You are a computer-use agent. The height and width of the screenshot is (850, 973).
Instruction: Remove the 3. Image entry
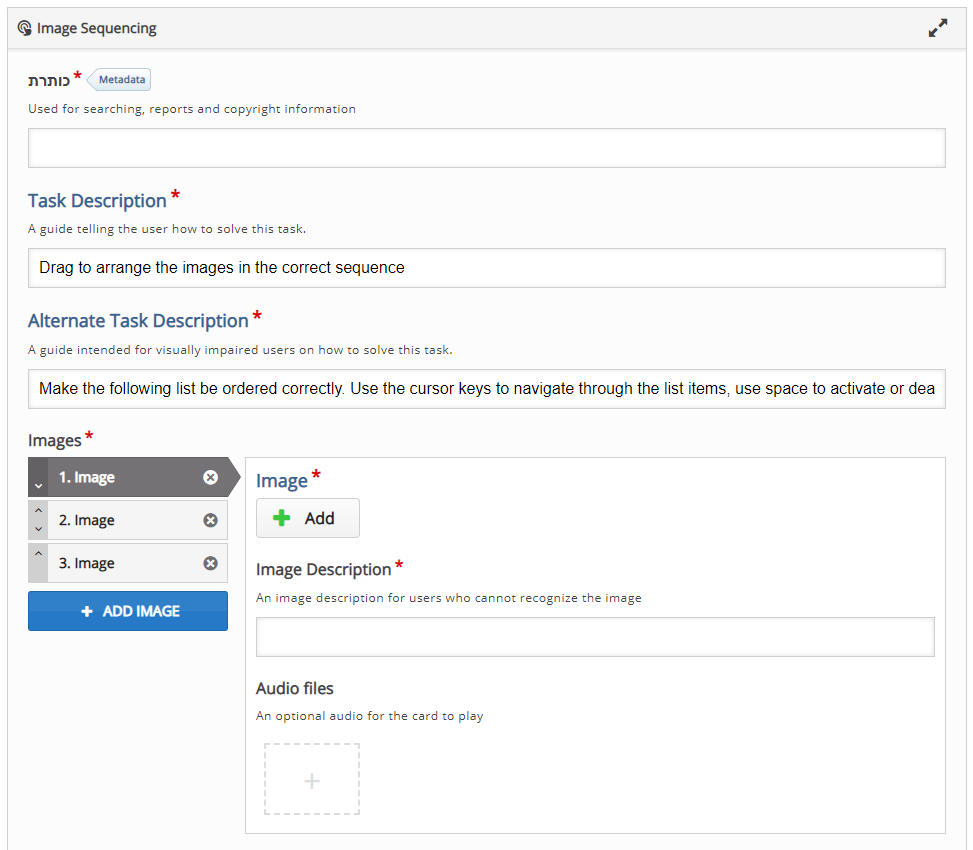210,564
